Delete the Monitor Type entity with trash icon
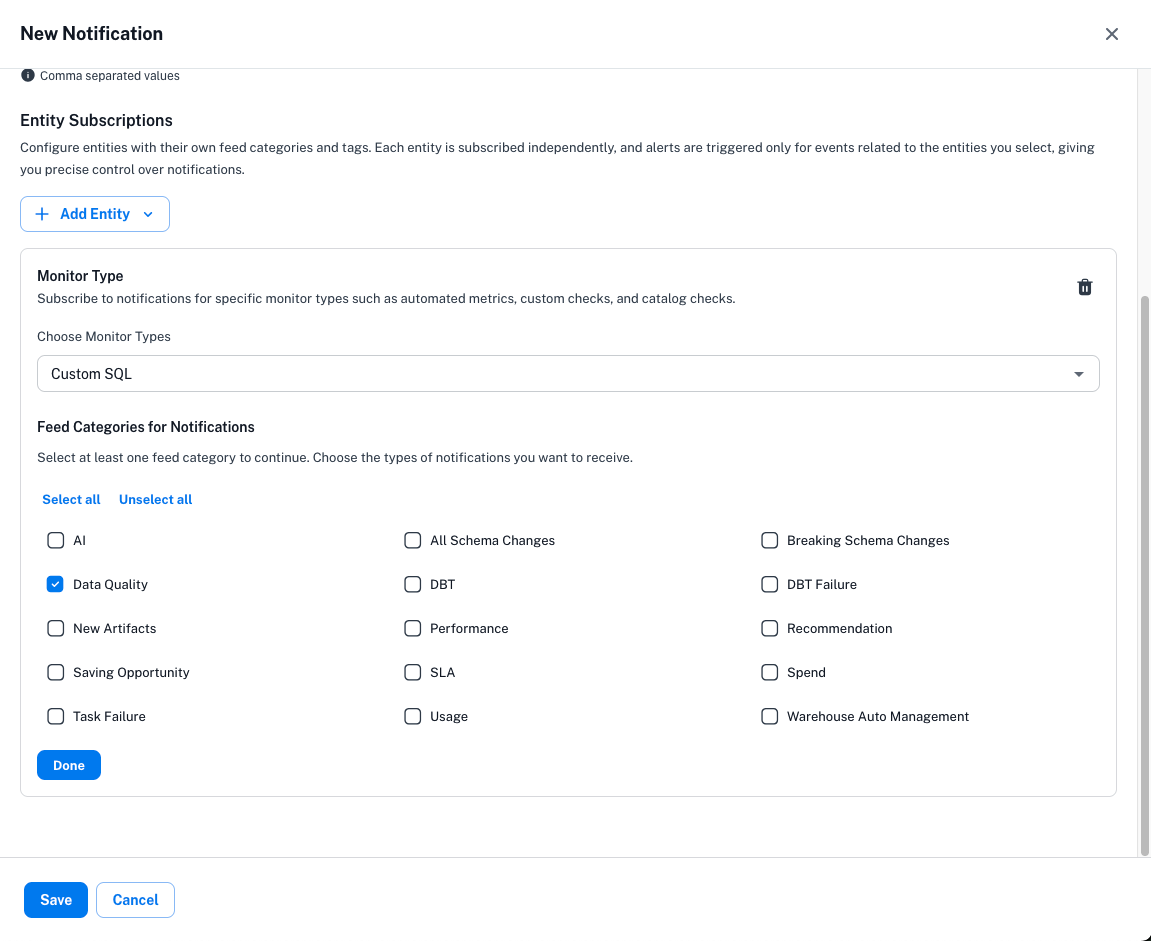The image size is (1151, 941). pyautogui.click(x=1084, y=288)
